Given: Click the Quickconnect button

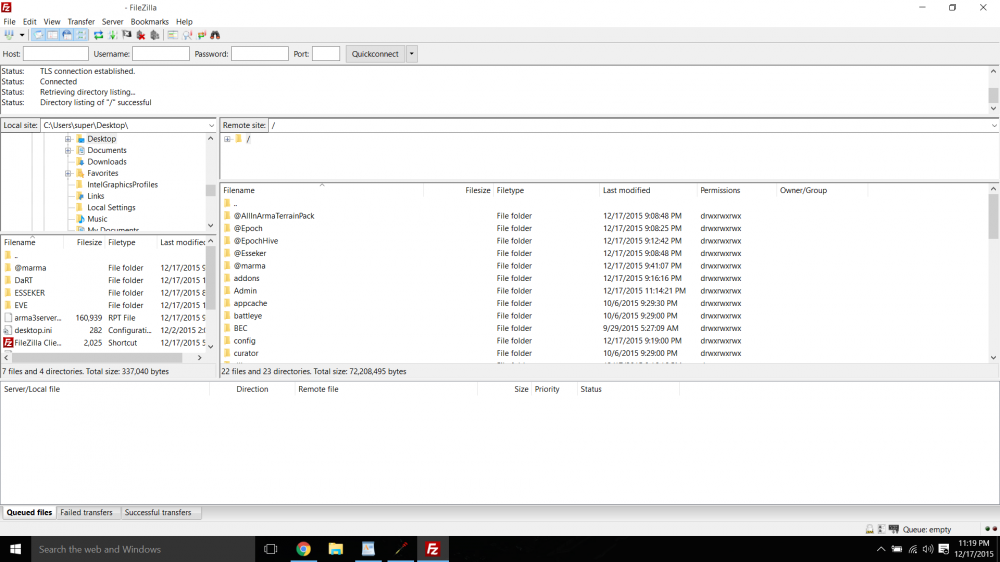Looking at the screenshot, I should pos(374,54).
